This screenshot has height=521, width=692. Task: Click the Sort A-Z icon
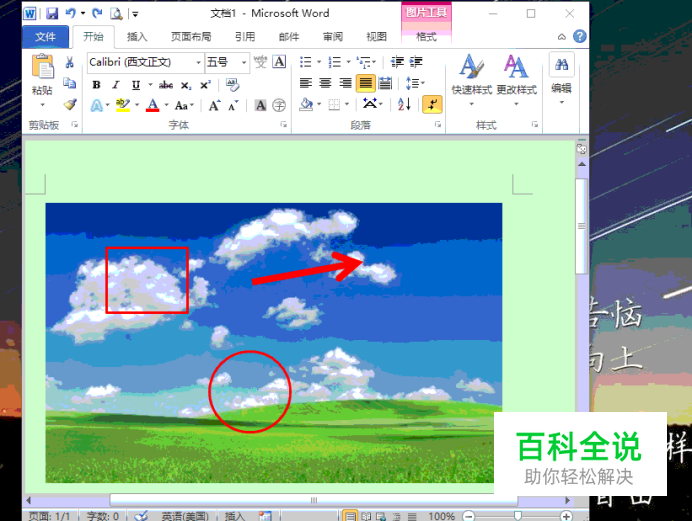click(404, 105)
